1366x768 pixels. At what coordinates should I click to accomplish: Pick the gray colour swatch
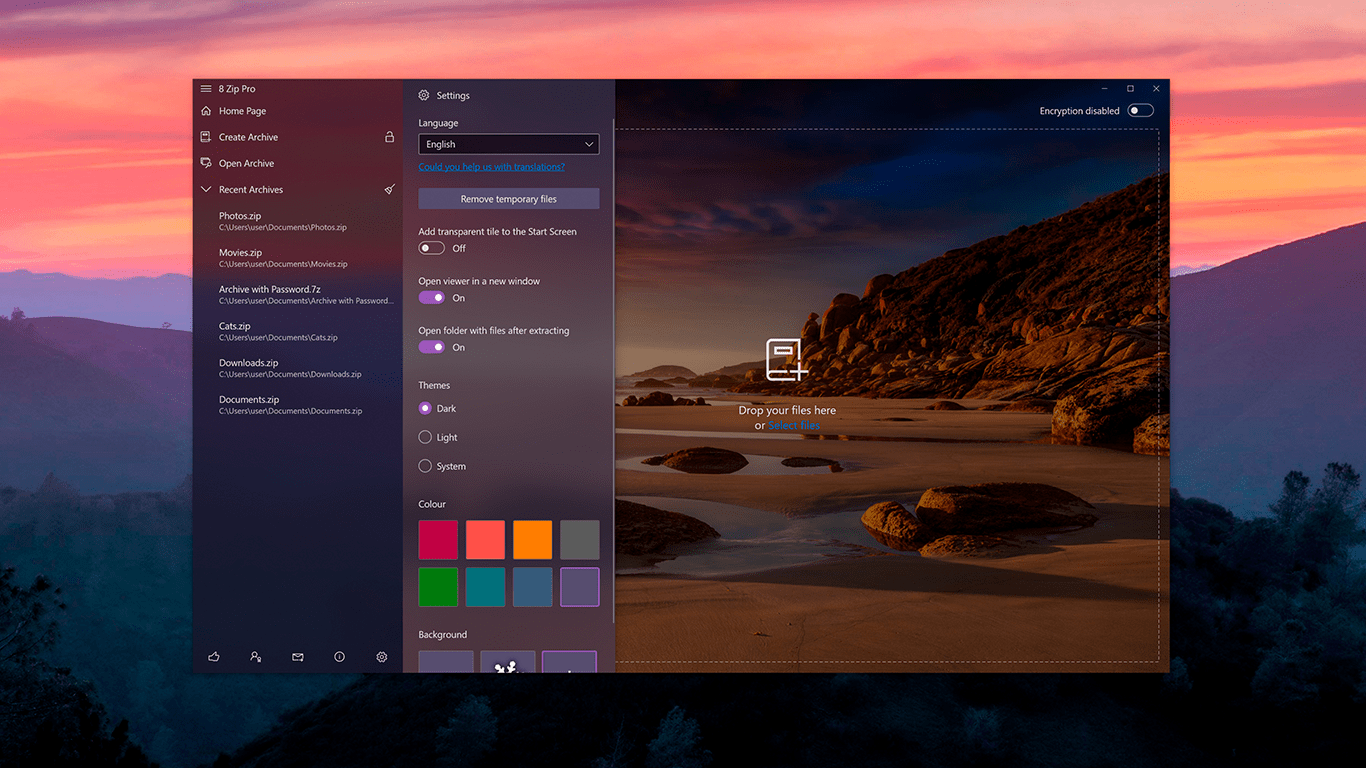[x=580, y=540]
